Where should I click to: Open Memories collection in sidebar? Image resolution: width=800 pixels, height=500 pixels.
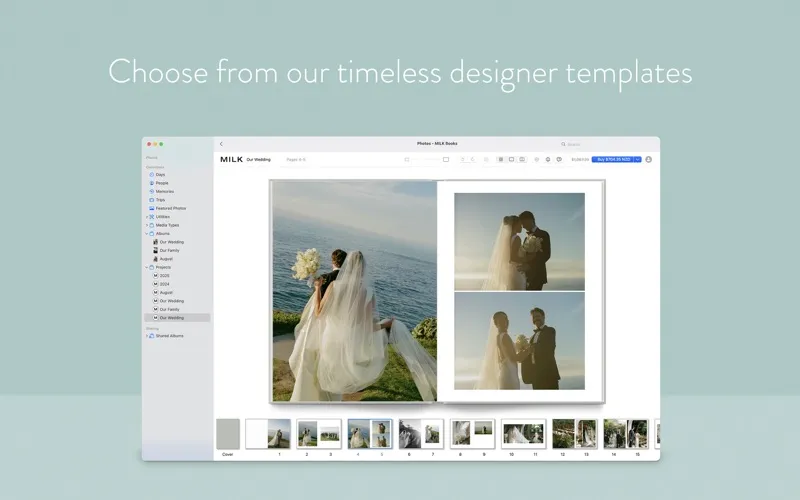point(161,191)
